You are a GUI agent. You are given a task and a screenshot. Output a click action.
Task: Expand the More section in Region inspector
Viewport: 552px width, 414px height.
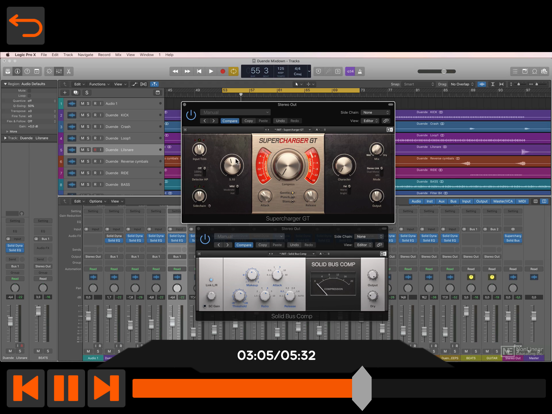coord(12,131)
